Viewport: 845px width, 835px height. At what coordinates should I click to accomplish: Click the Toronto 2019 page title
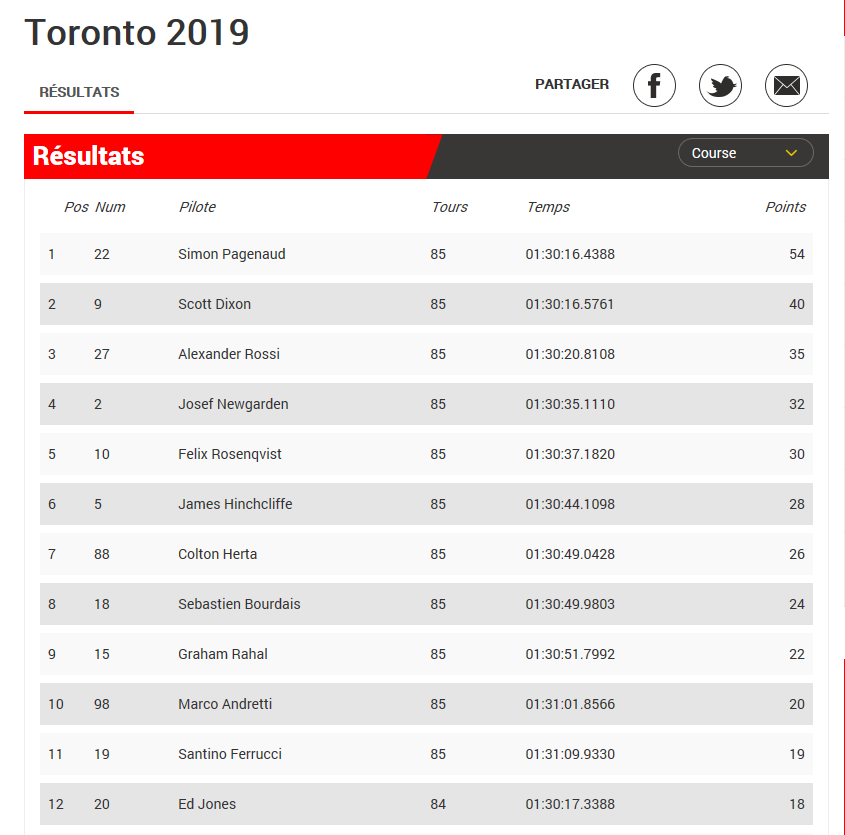[137, 32]
